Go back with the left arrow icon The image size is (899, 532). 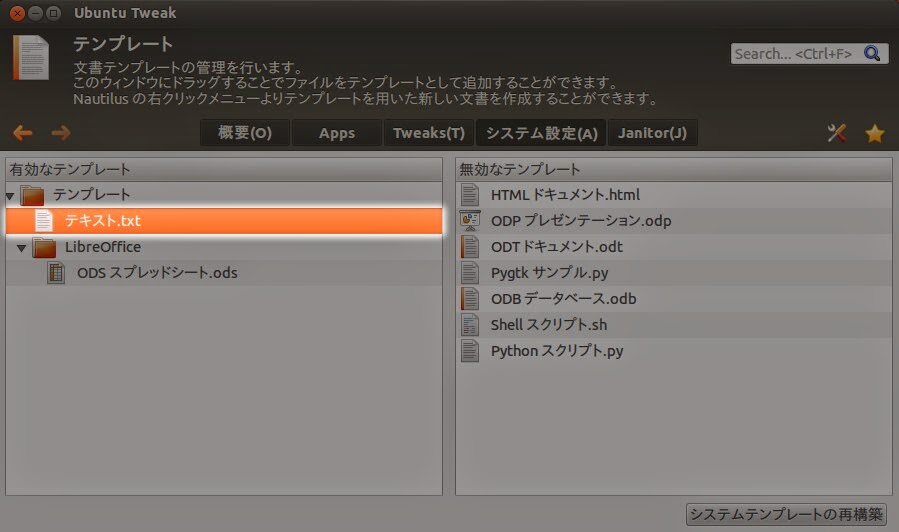coord(22,133)
